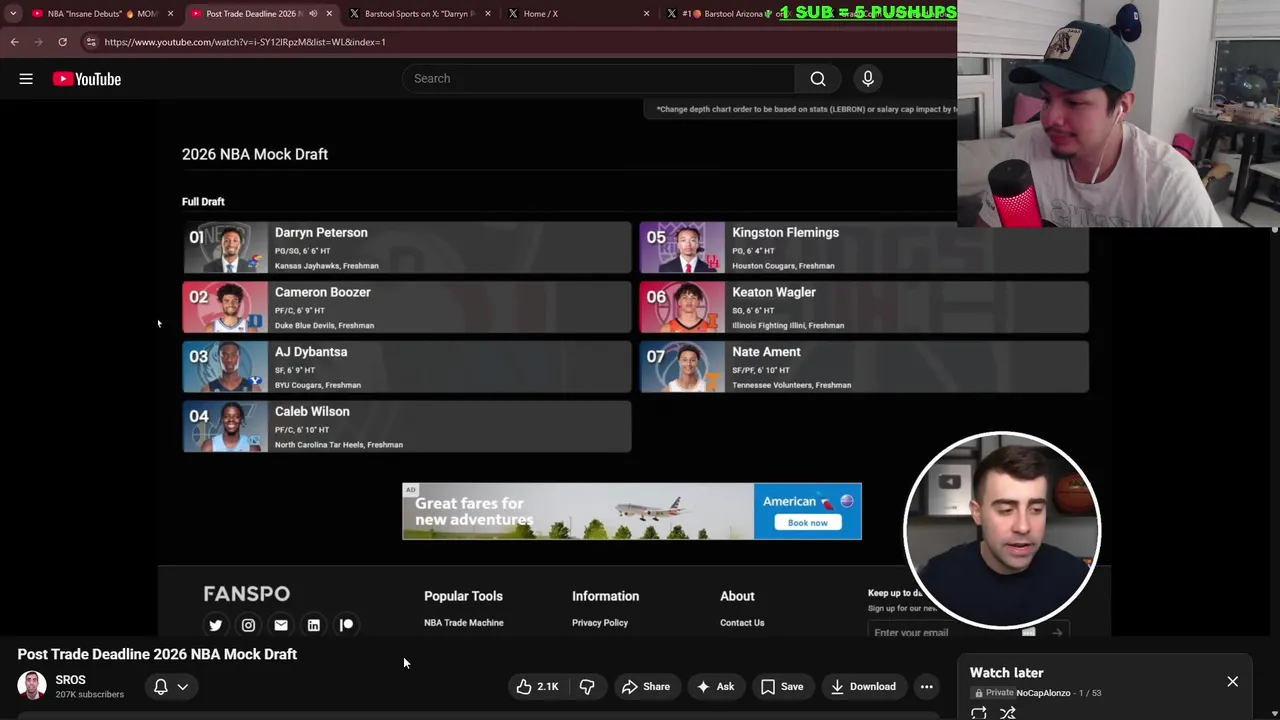Image resolution: width=1280 pixels, height=720 pixels.
Task: Open the SROS channel name link
Action: [x=70, y=680]
